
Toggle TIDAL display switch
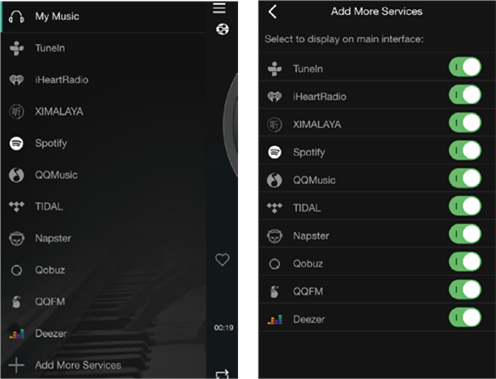point(465,206)
